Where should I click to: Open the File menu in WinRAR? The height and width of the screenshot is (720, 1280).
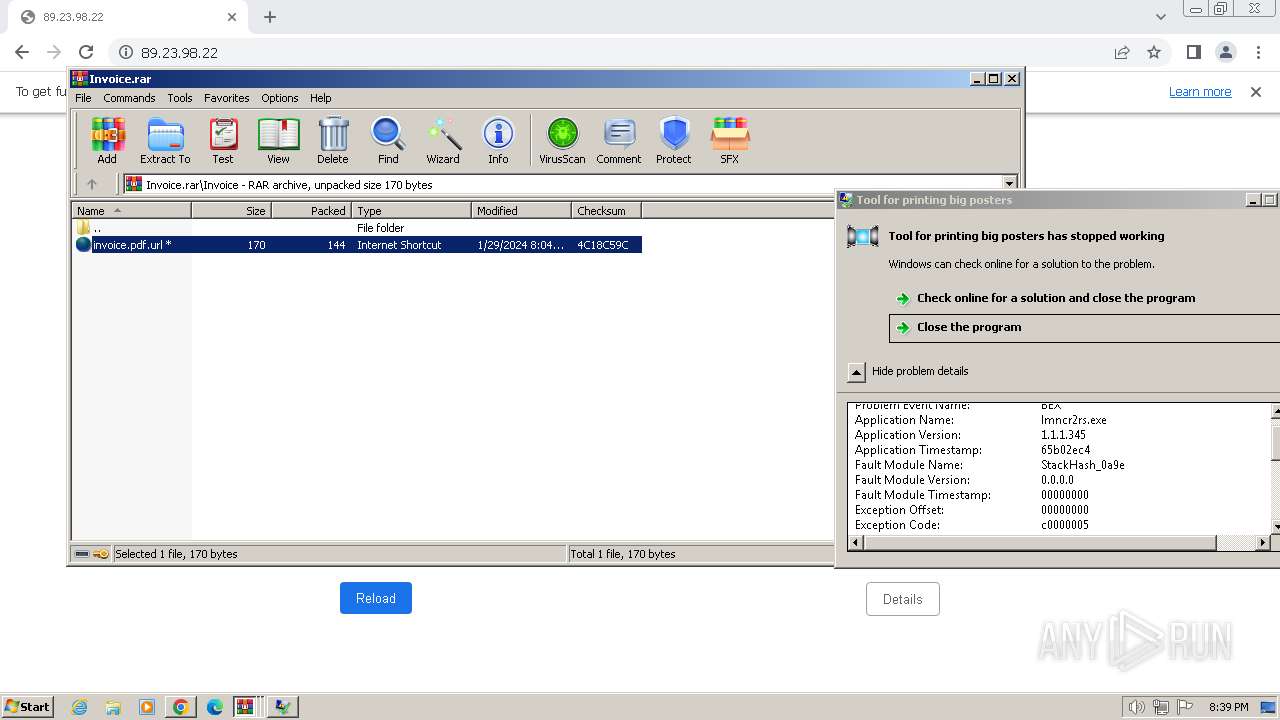83,98
